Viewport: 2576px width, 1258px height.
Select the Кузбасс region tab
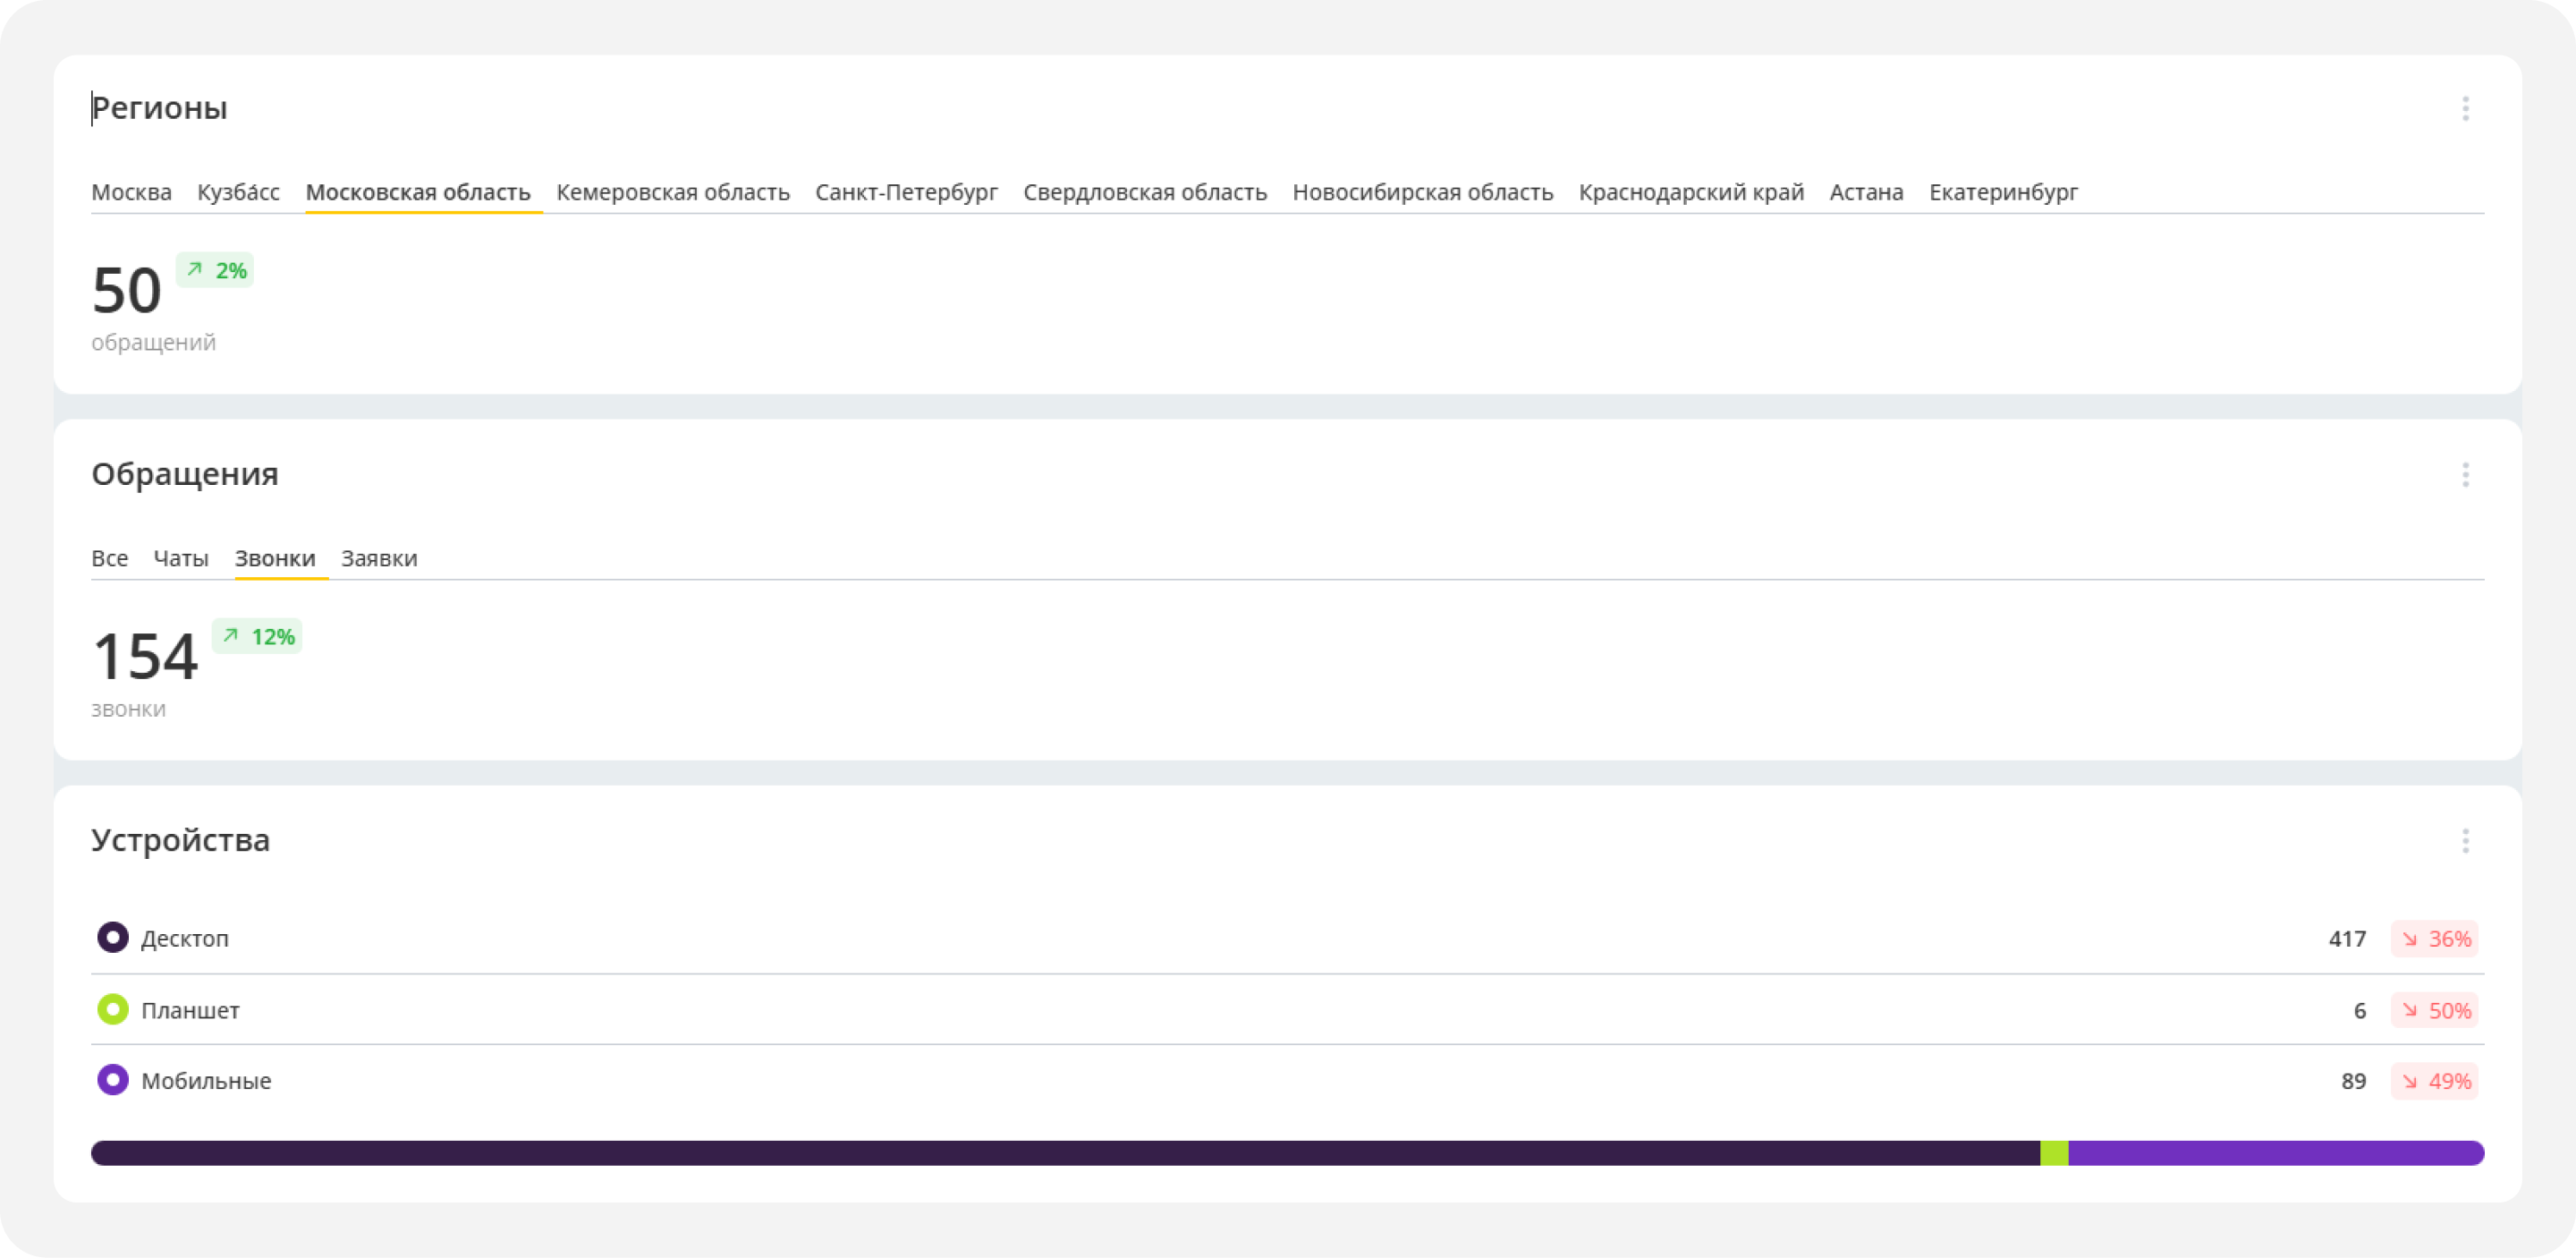(238, 192)
